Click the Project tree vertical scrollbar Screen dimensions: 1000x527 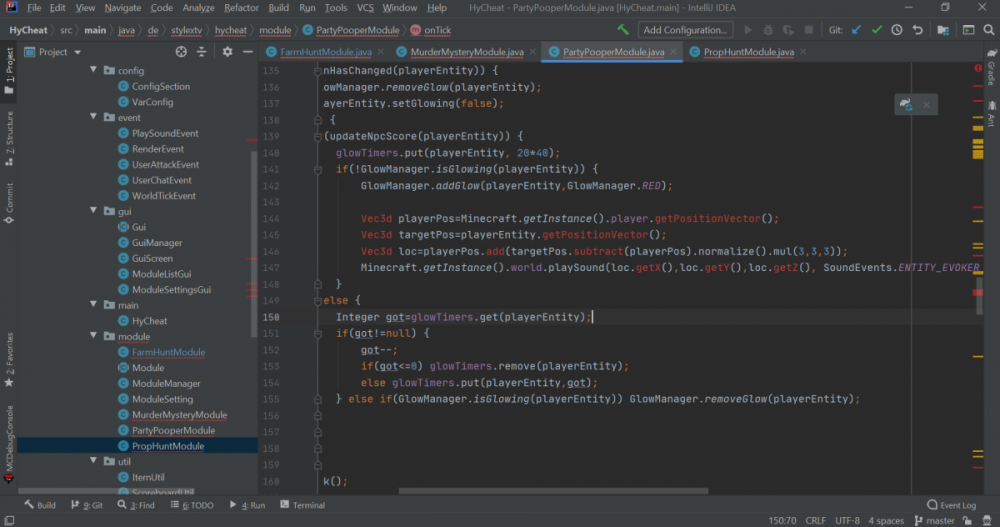pos(254,244)
